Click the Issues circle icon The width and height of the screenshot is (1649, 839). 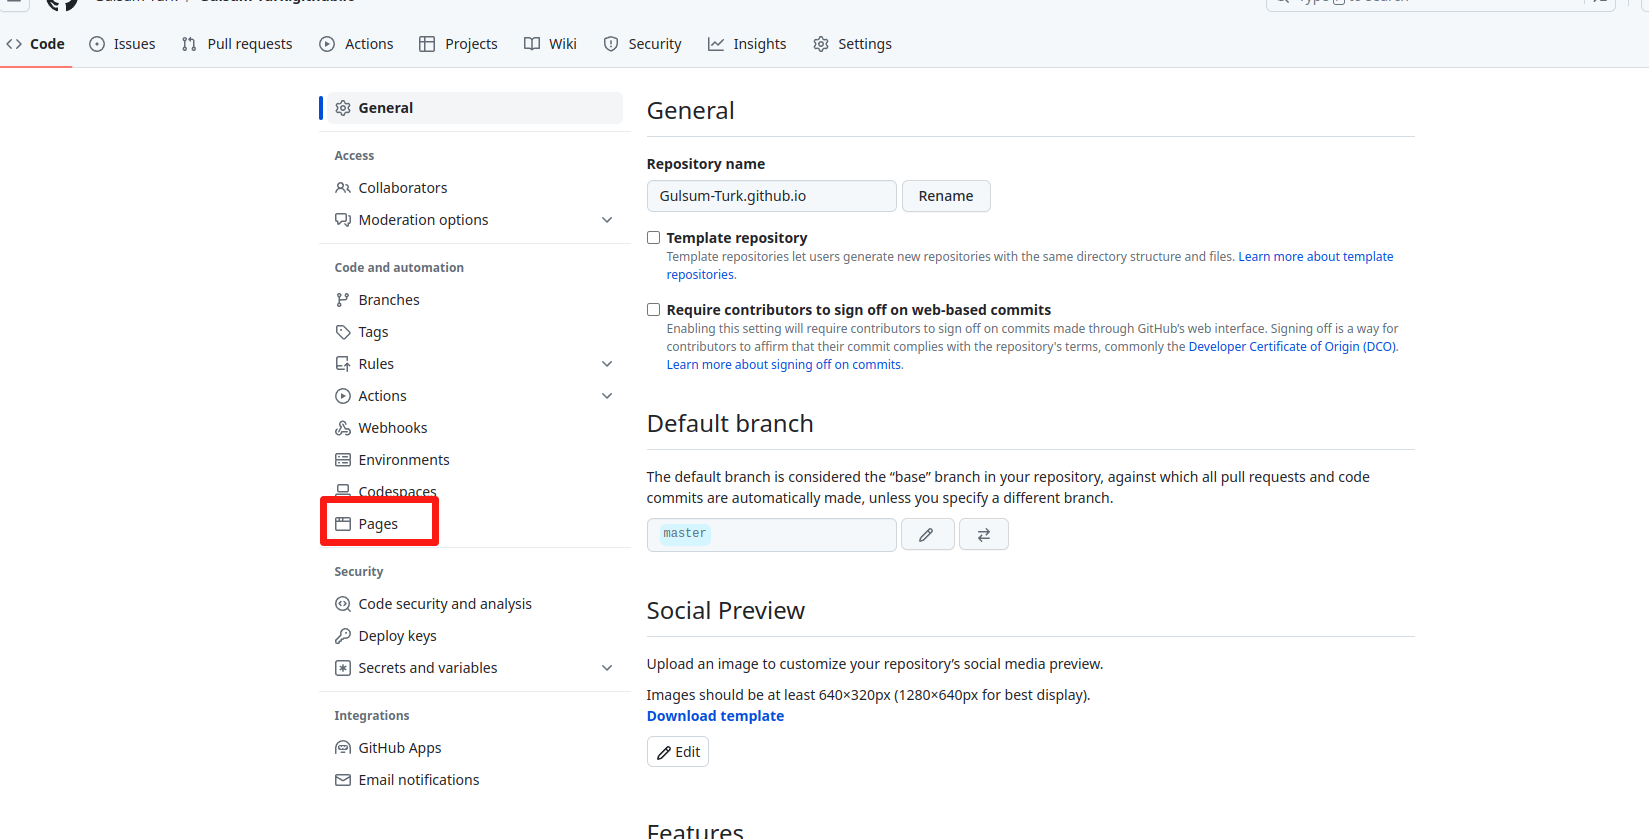point(97,44)
